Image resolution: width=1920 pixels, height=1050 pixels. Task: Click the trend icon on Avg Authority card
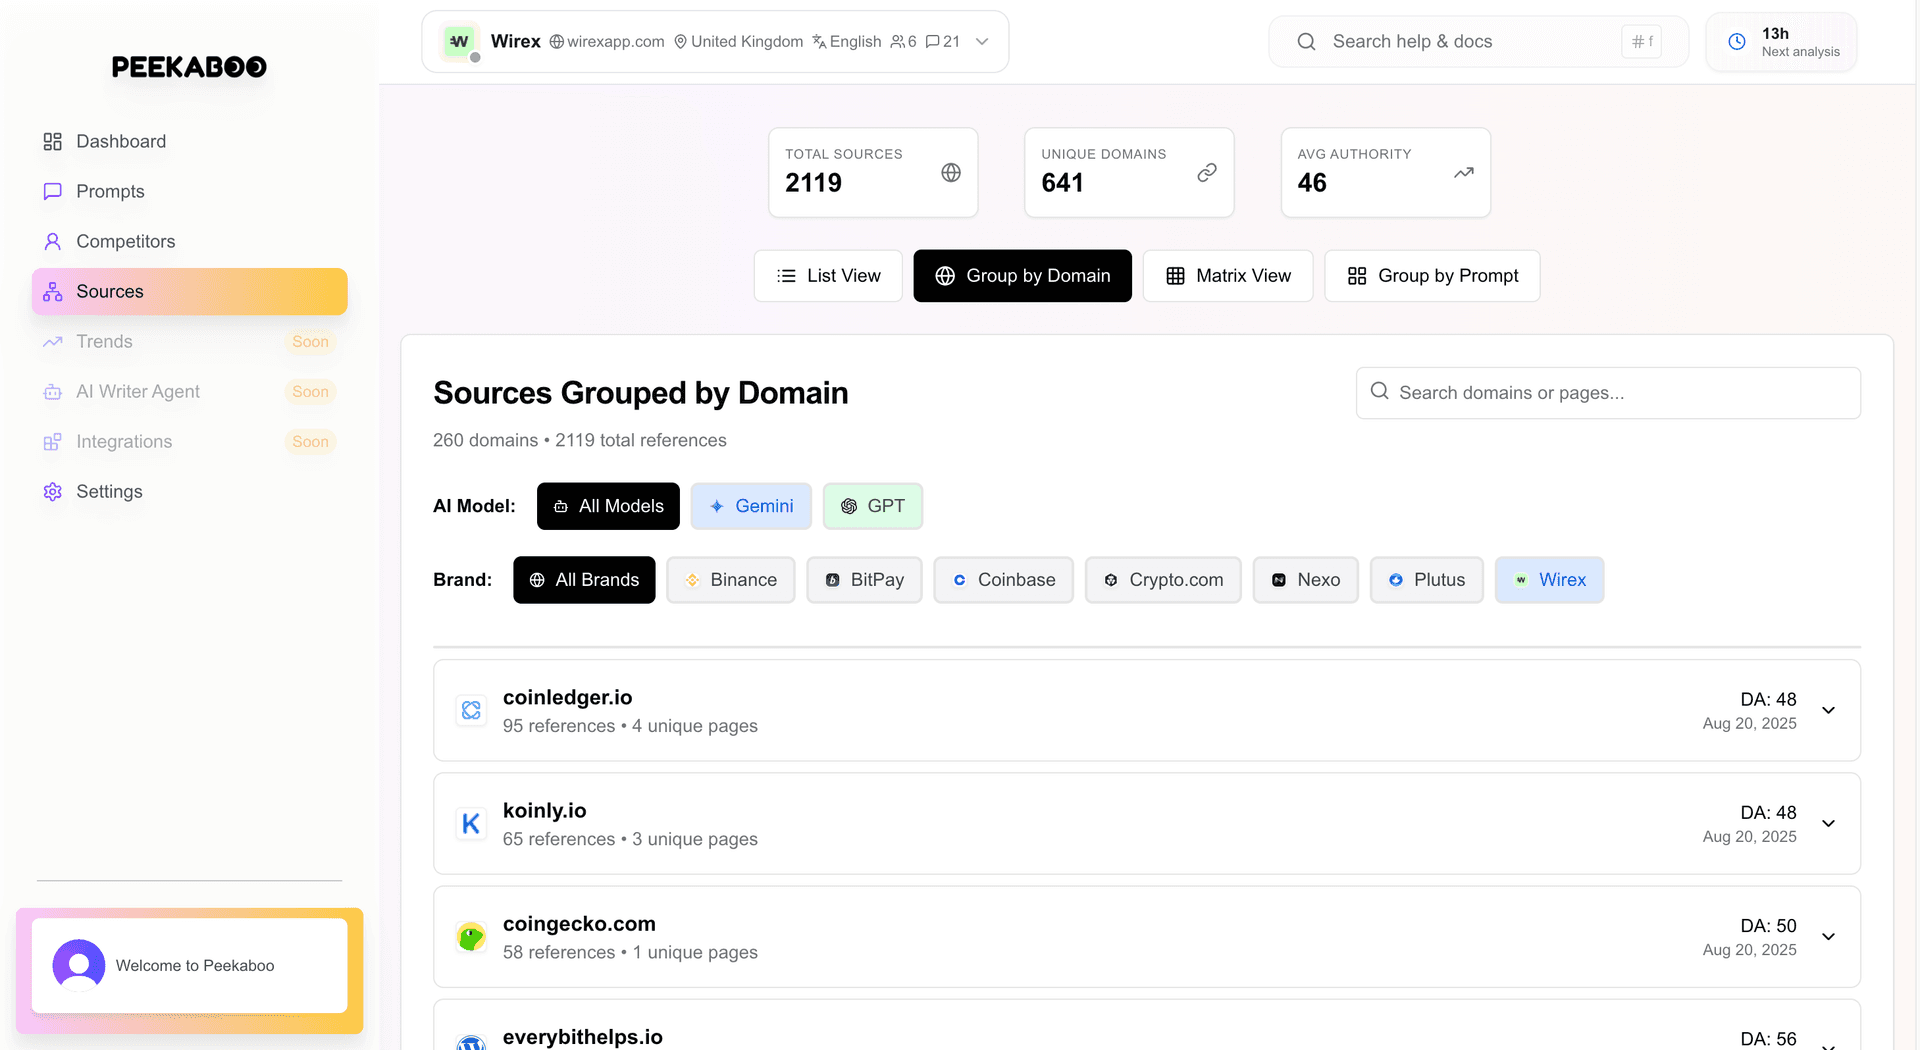point(1464,173)
